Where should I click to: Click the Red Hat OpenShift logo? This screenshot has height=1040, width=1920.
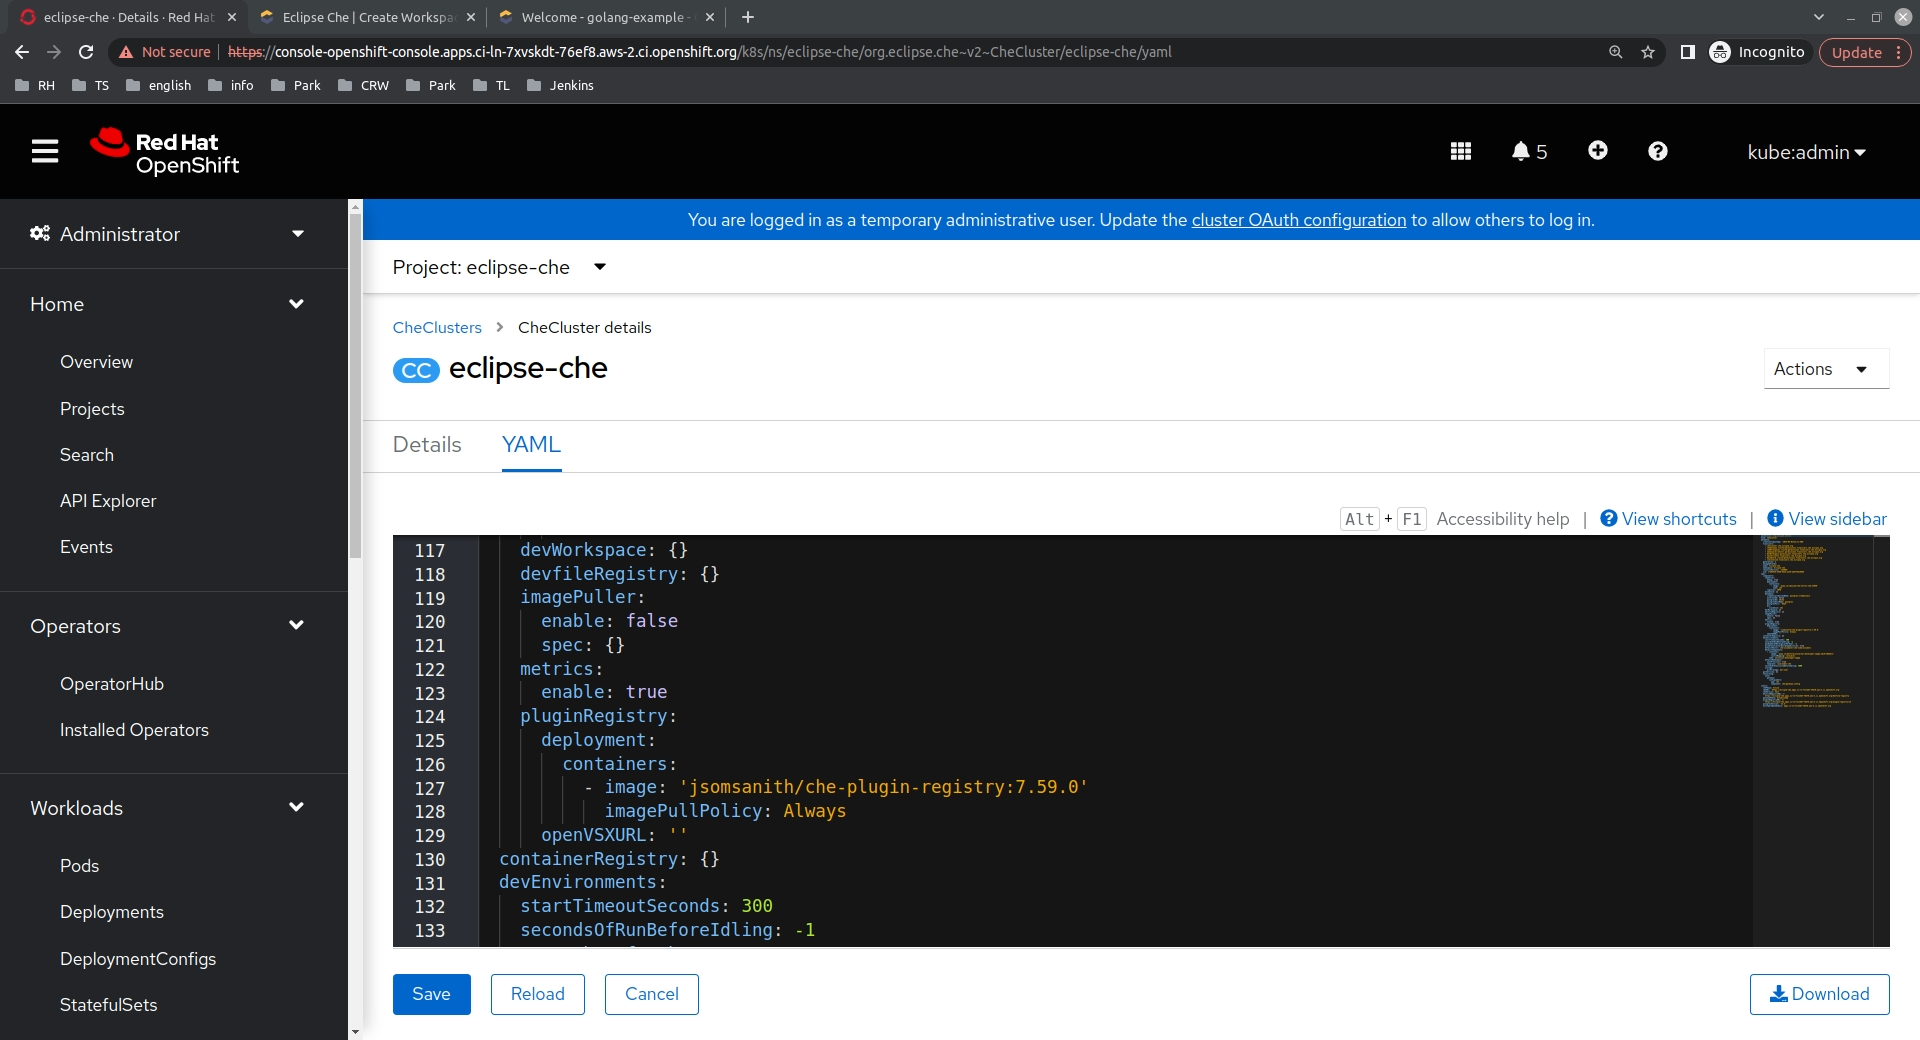point(164,152)
